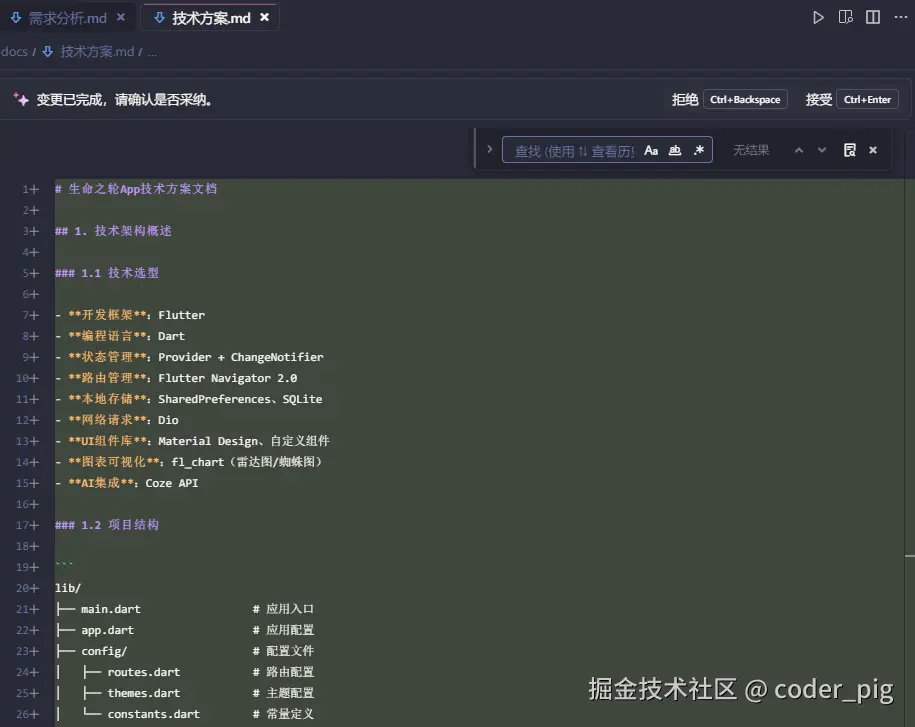Click the line Flutter Navigator 2.0

tap(176, 378)
